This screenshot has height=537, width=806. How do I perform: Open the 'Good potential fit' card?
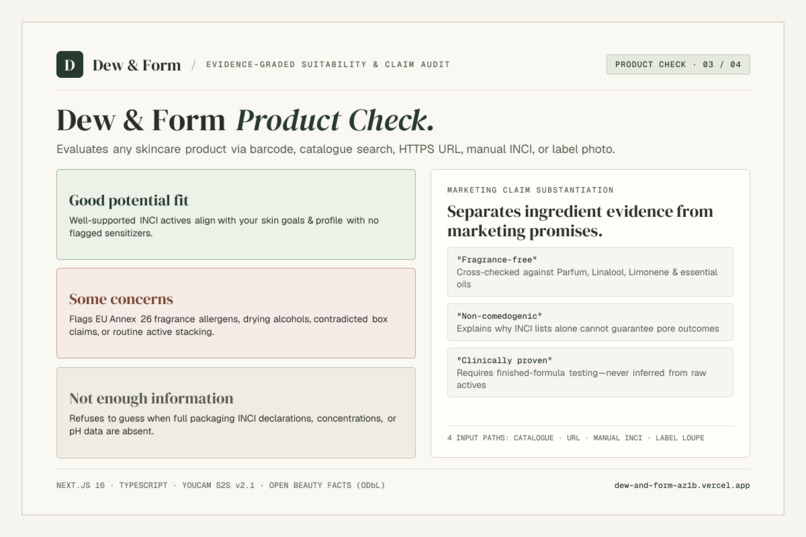(x=236, y=214)
